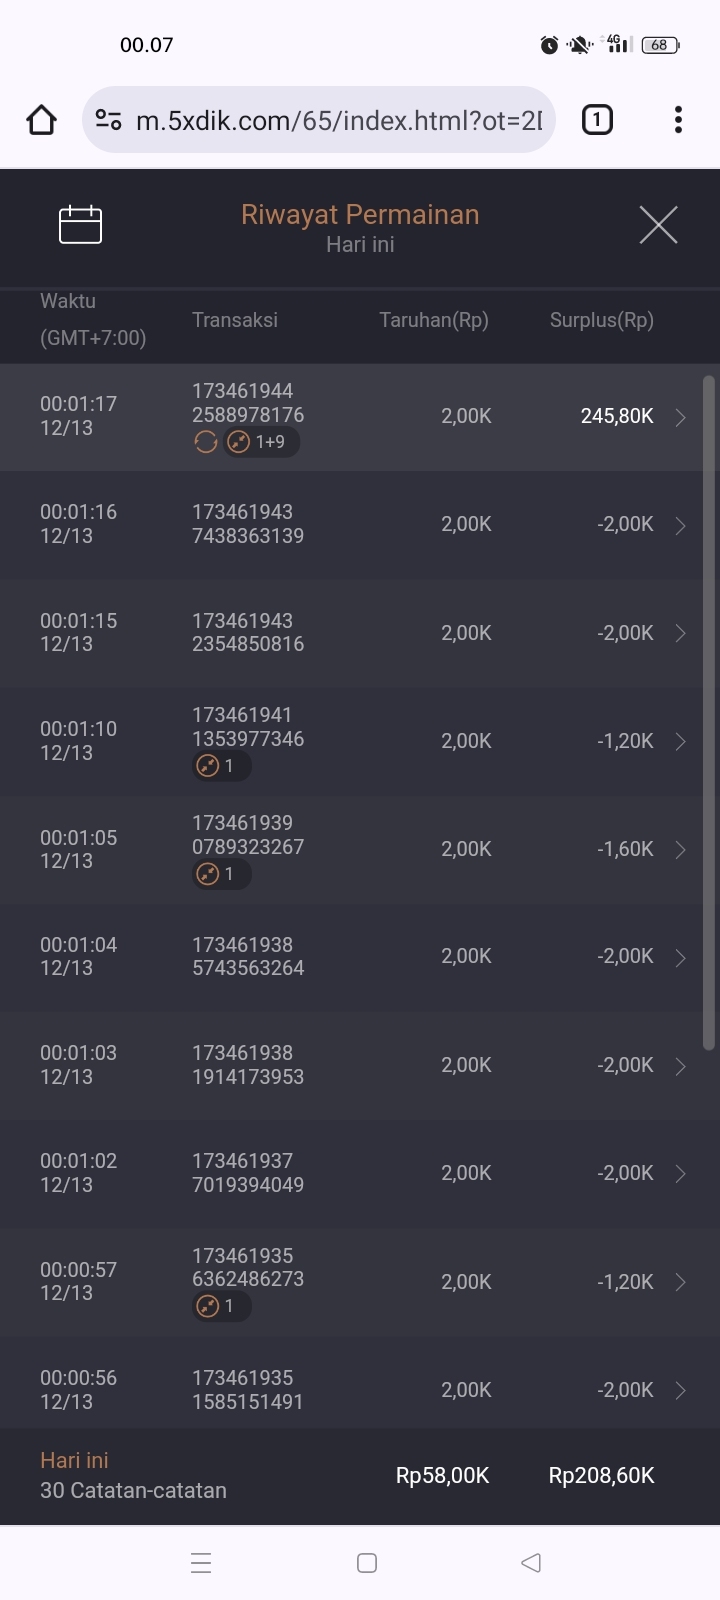Screen dimensions: 720x1600
Task: Open the calendar date picker icon
Action: click(x=80, y=225)
